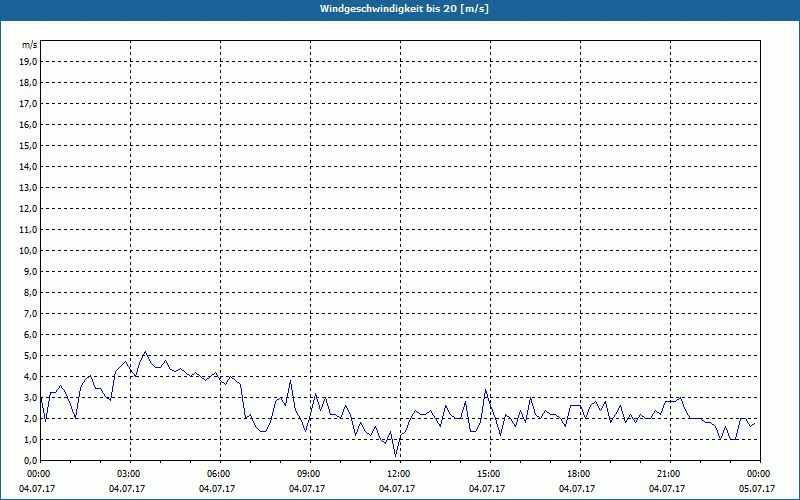Click the 7,0 y-axis label
Image resolution: width=800 pixels, height=500 pixels.
(x=30, y=313)
